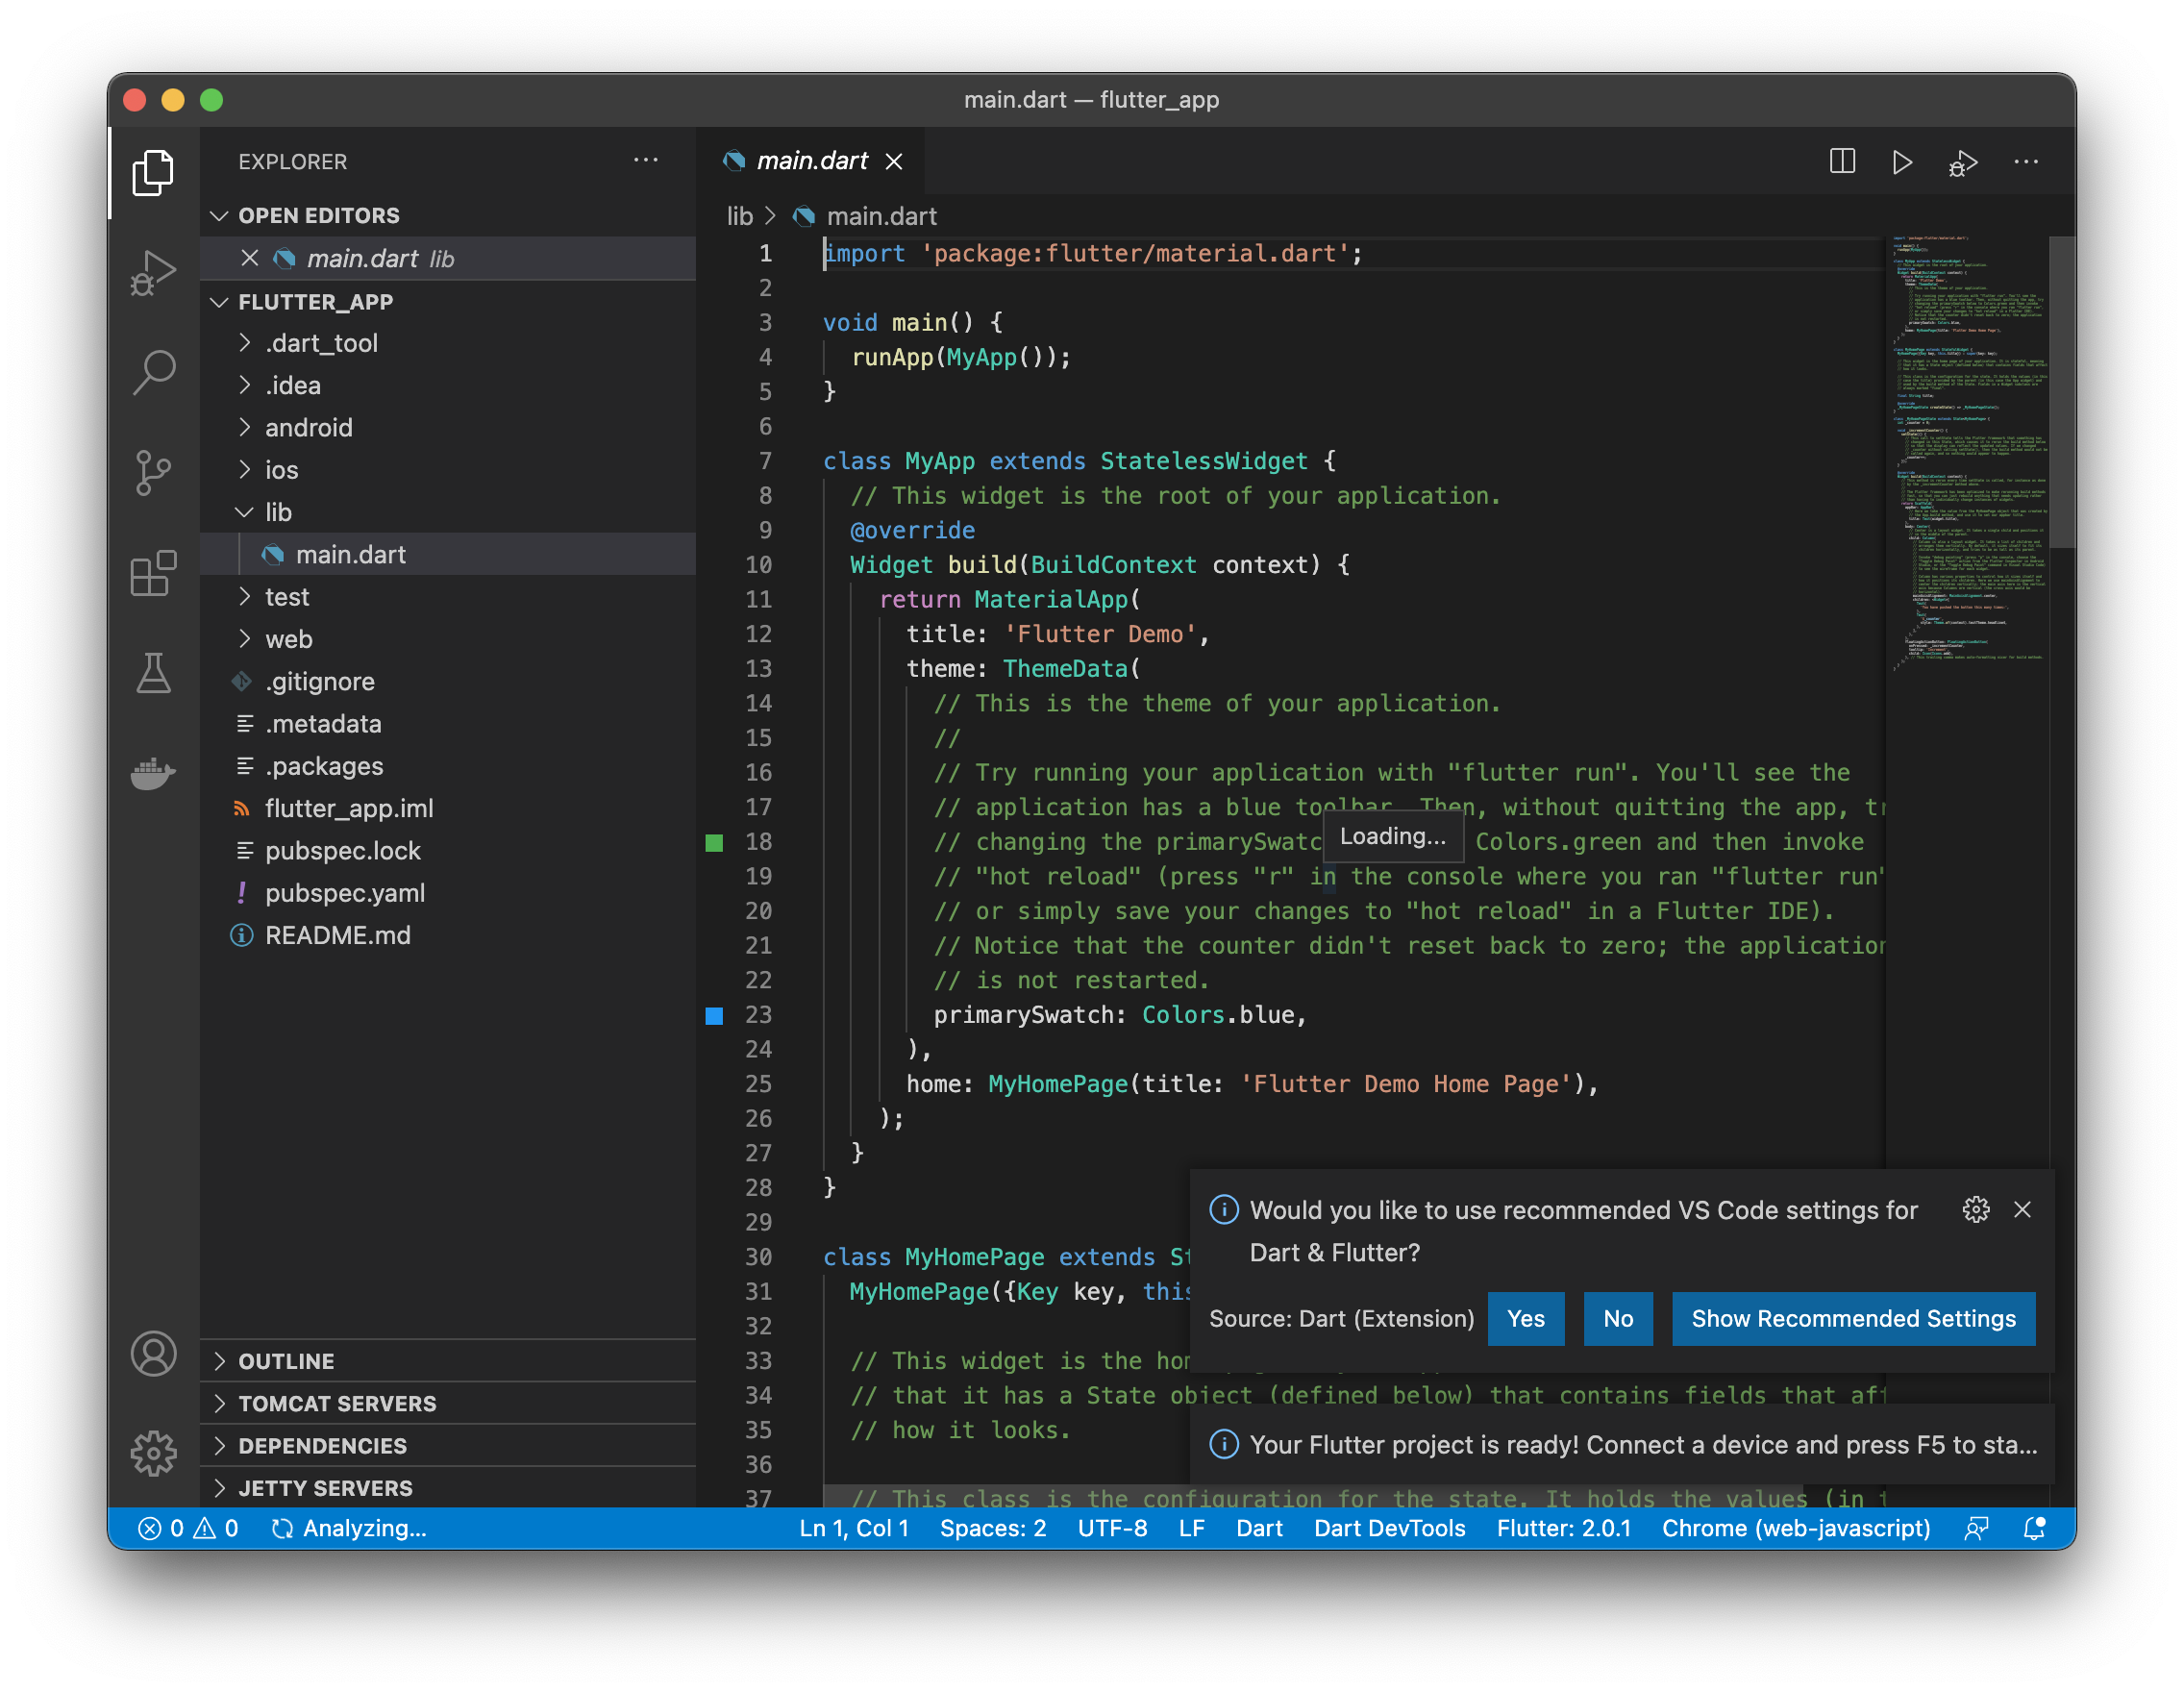The height and width of the screenshot is (1692, 2184).
Task: Split the editor right
Action: (x=1842, y=161)
